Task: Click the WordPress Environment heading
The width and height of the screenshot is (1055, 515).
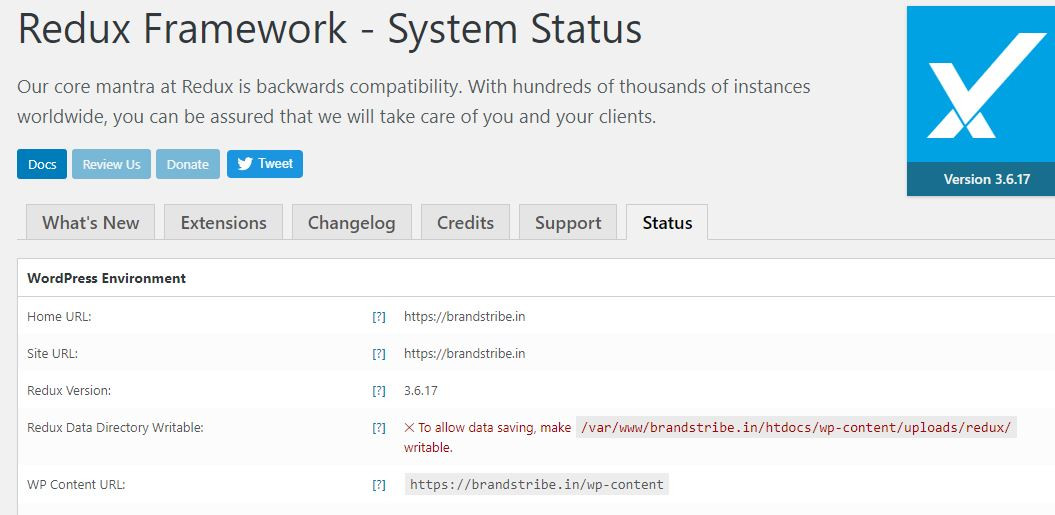Action: (x=106, y=278)
